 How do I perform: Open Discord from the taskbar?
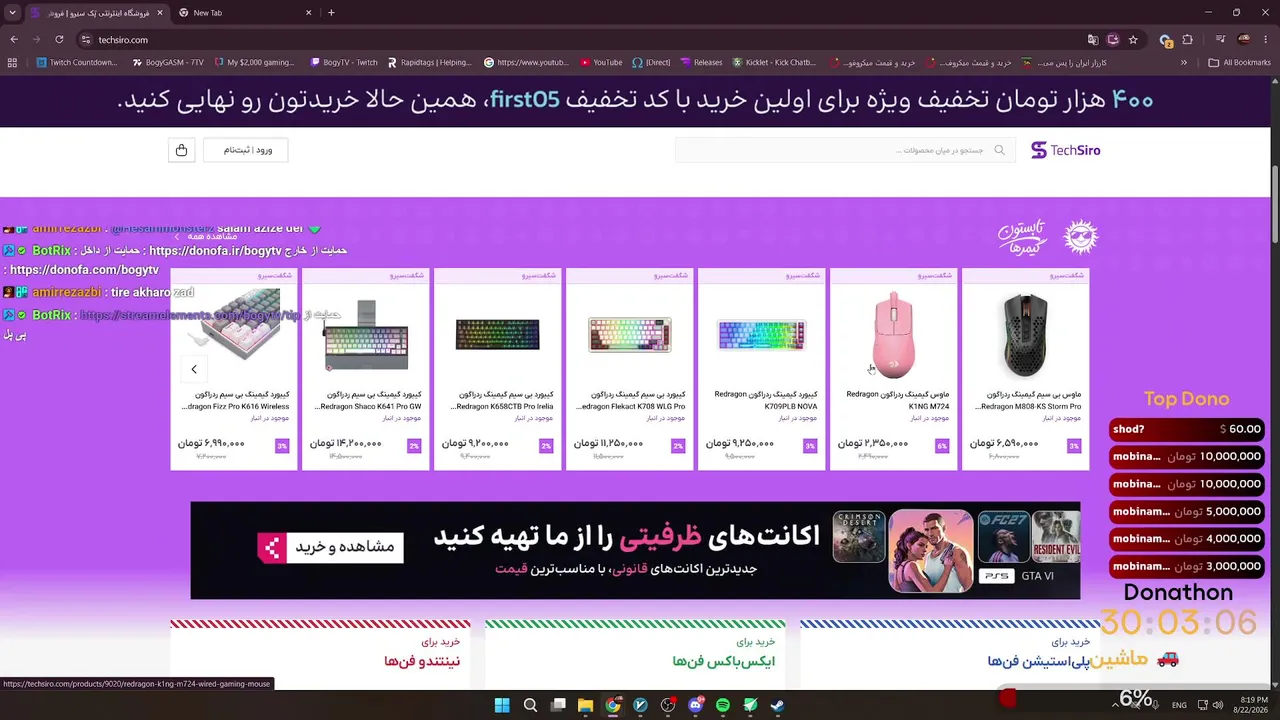pyautogui.click(x=695, y=705)
